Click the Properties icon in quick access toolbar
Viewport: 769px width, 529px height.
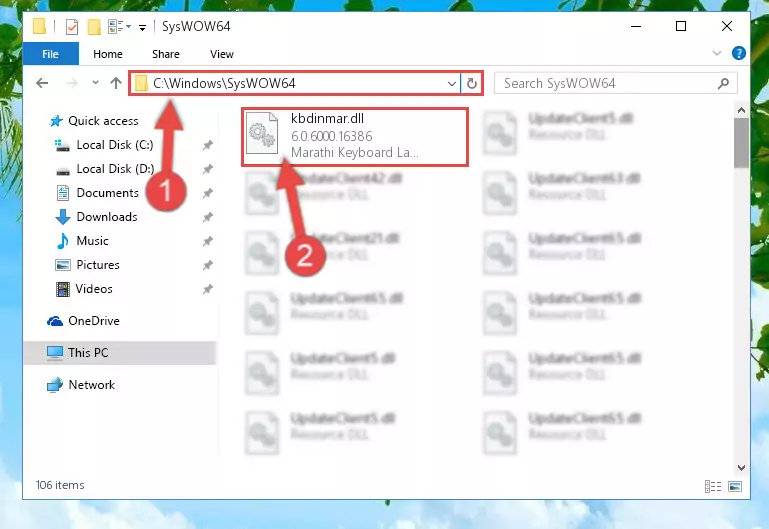click(x=72, y=26)
